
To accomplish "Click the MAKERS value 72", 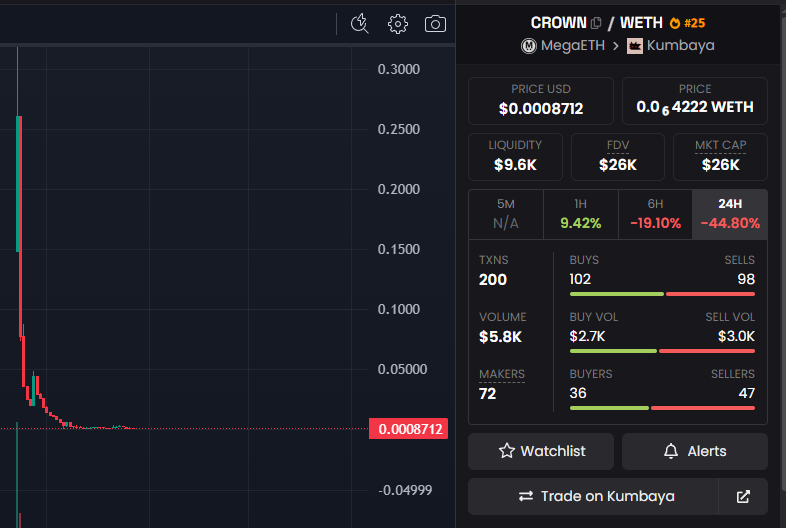I will click(487, 394).
